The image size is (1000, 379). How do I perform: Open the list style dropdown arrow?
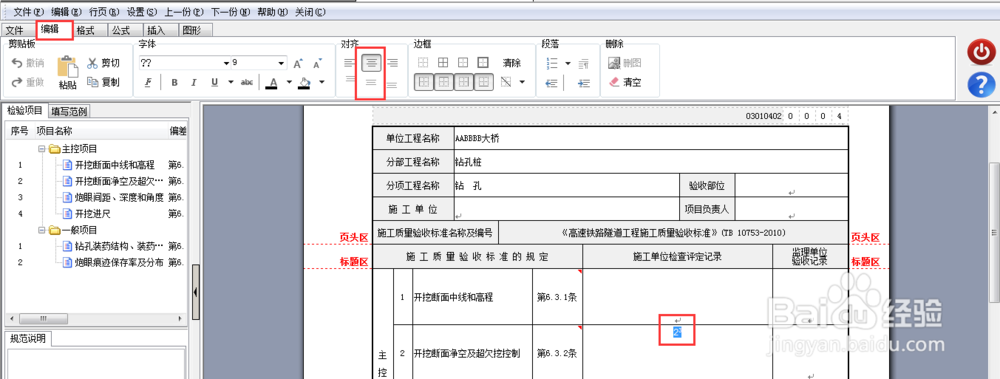click(x=567, y=63)
